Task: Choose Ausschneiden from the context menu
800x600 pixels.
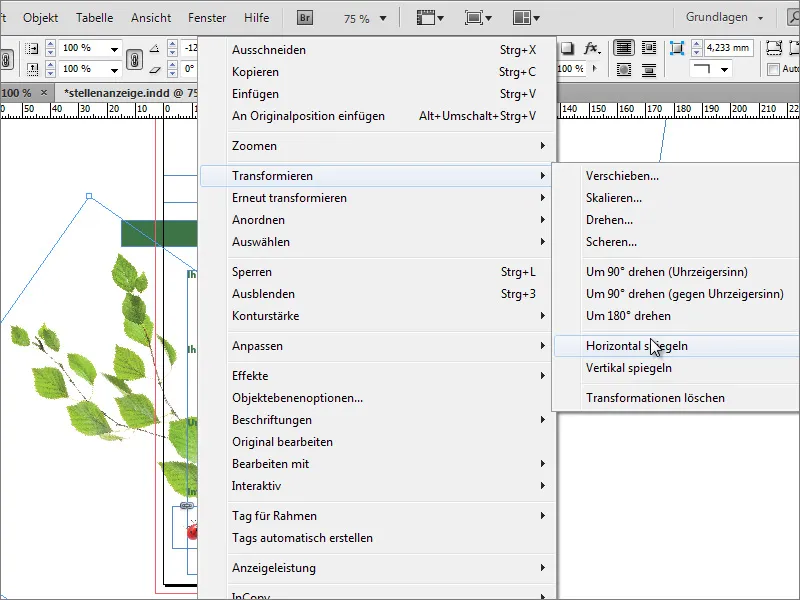Action: (x=377, y=50)
